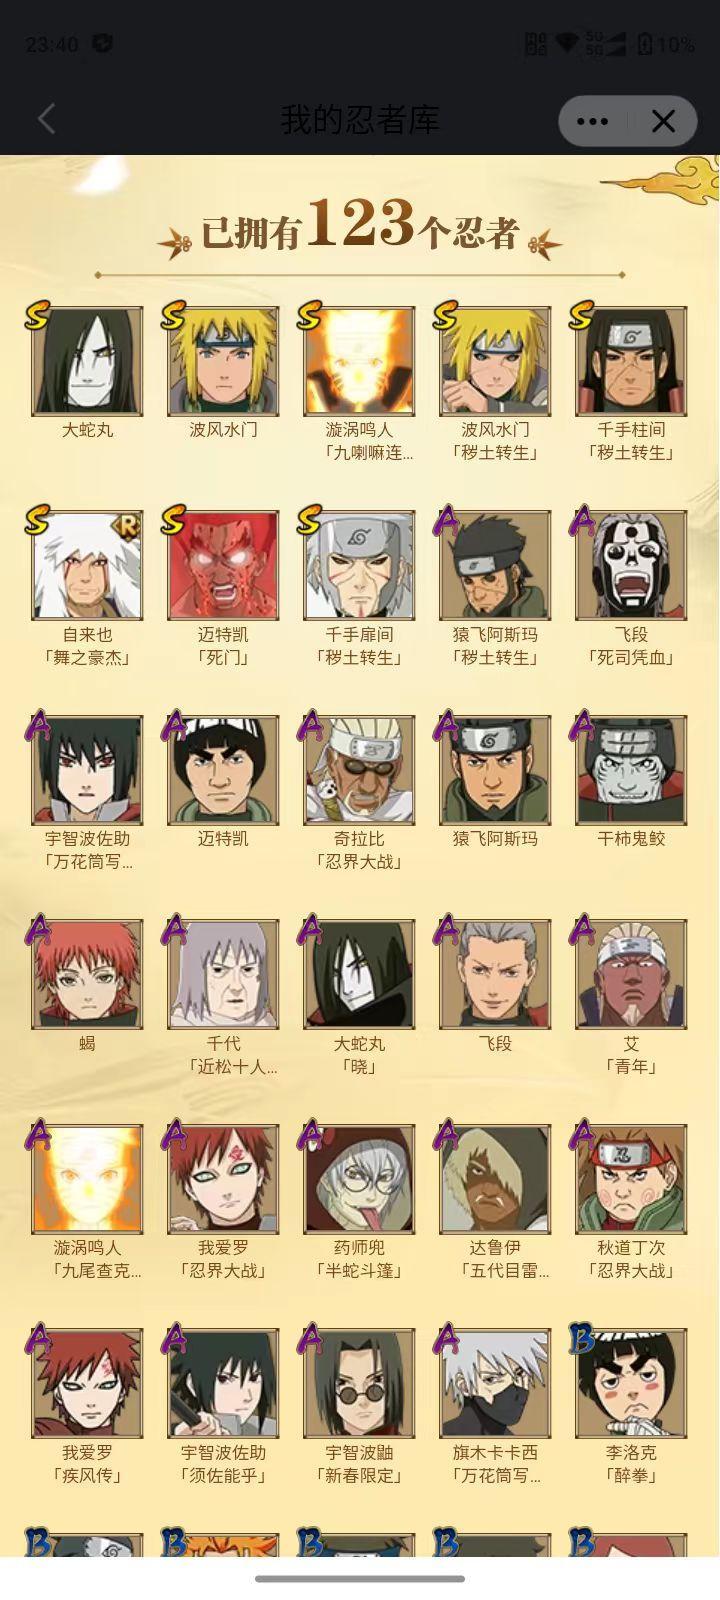Open 漩涡鸣人「九喇嘛连…」 glowing portrait

point(359,361)
